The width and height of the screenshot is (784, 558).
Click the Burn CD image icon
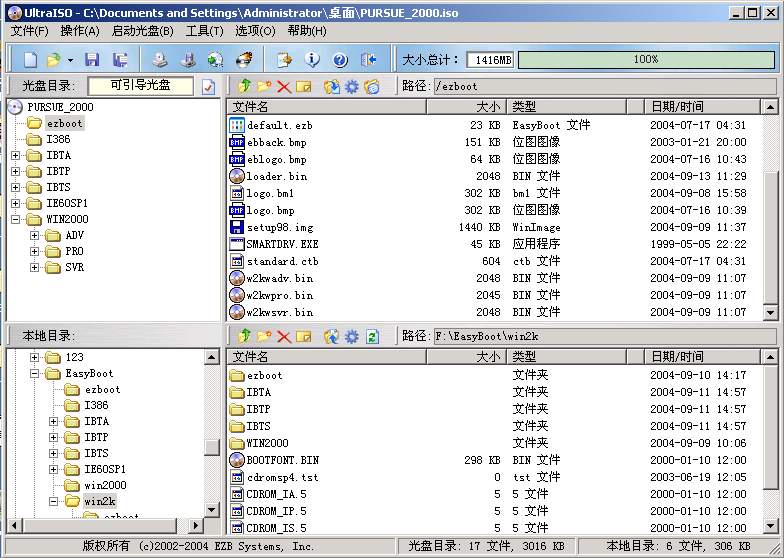pyautogui.click(x=244, y=60)
